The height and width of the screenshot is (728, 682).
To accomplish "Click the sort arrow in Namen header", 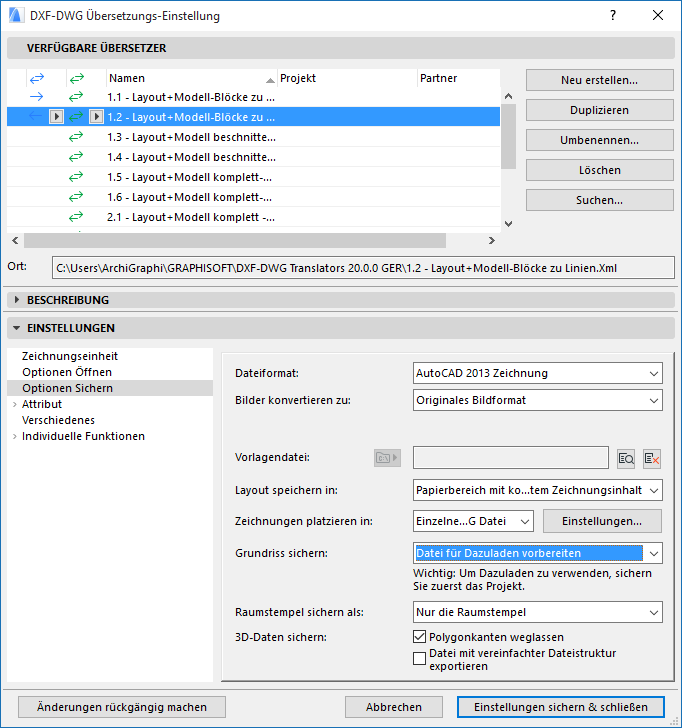I will point(270,80).
